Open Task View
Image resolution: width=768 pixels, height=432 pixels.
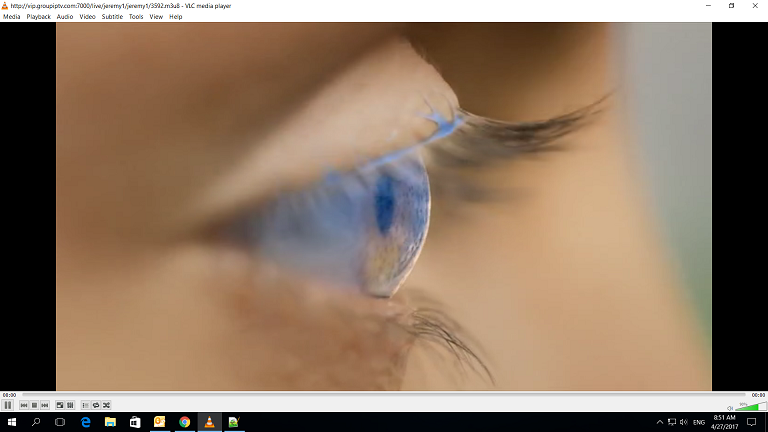click(60, 422)
